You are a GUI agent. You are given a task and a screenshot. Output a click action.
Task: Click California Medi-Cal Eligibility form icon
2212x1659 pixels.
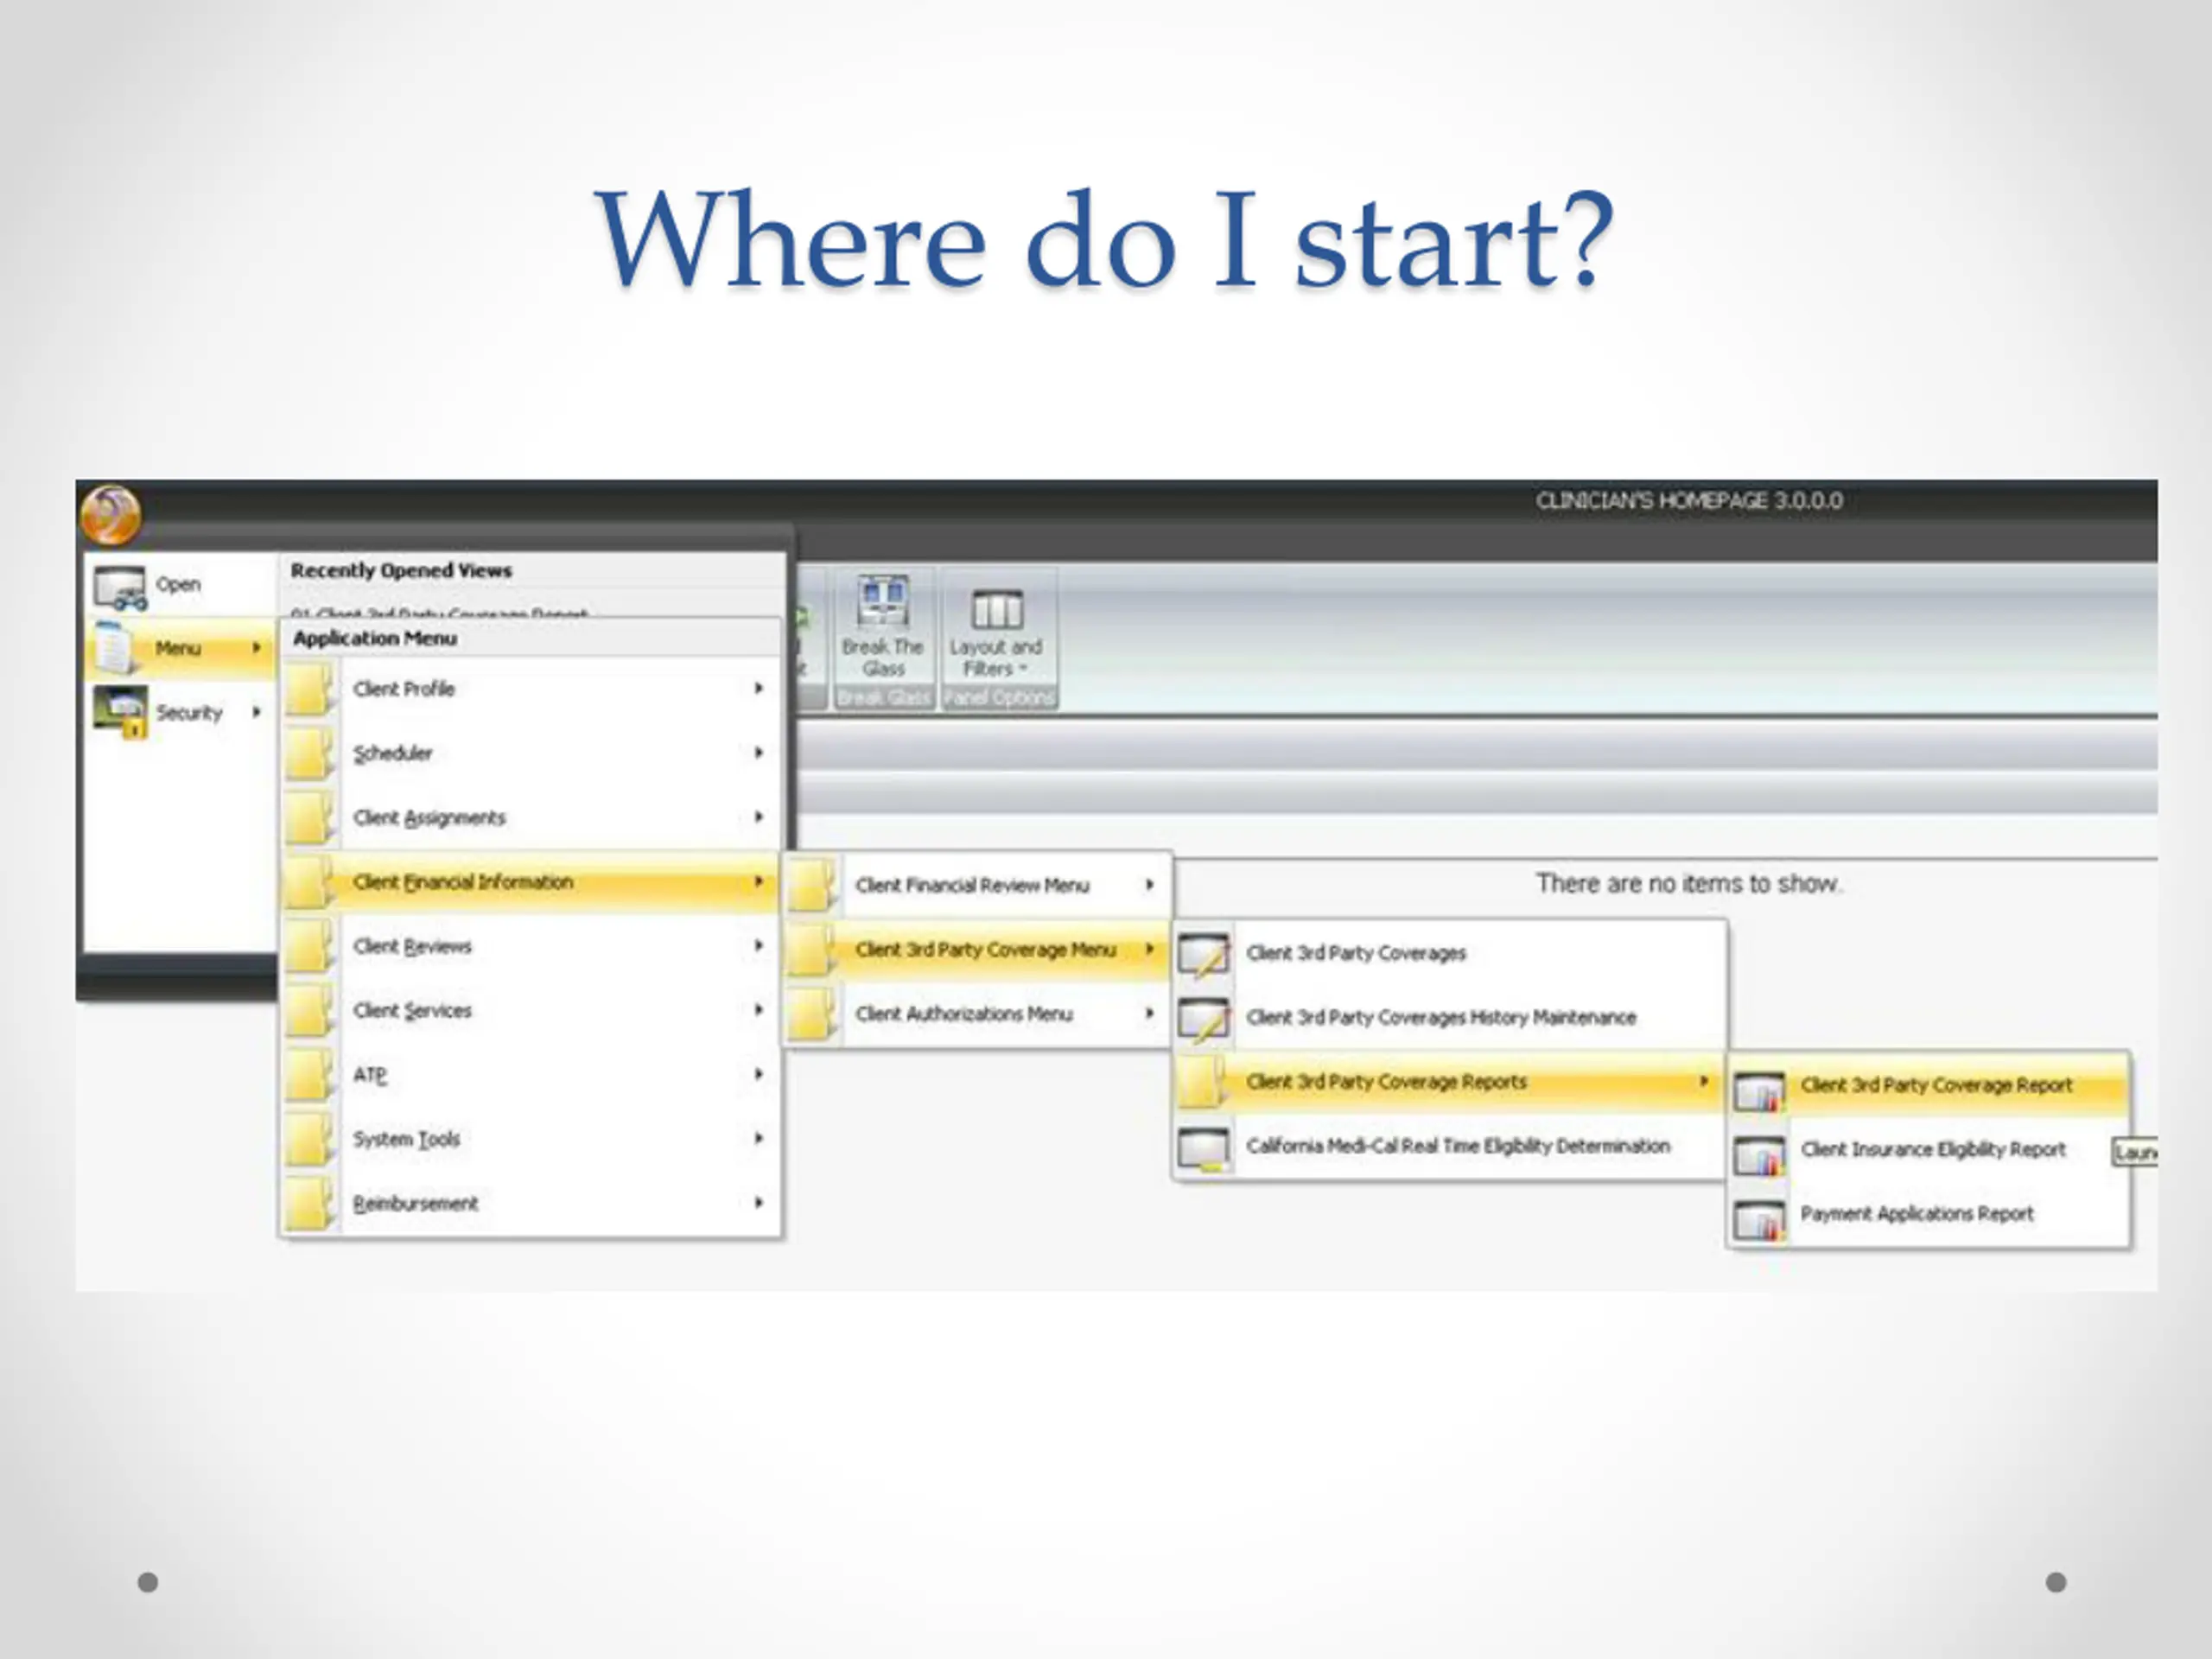click(1203, 1148)
